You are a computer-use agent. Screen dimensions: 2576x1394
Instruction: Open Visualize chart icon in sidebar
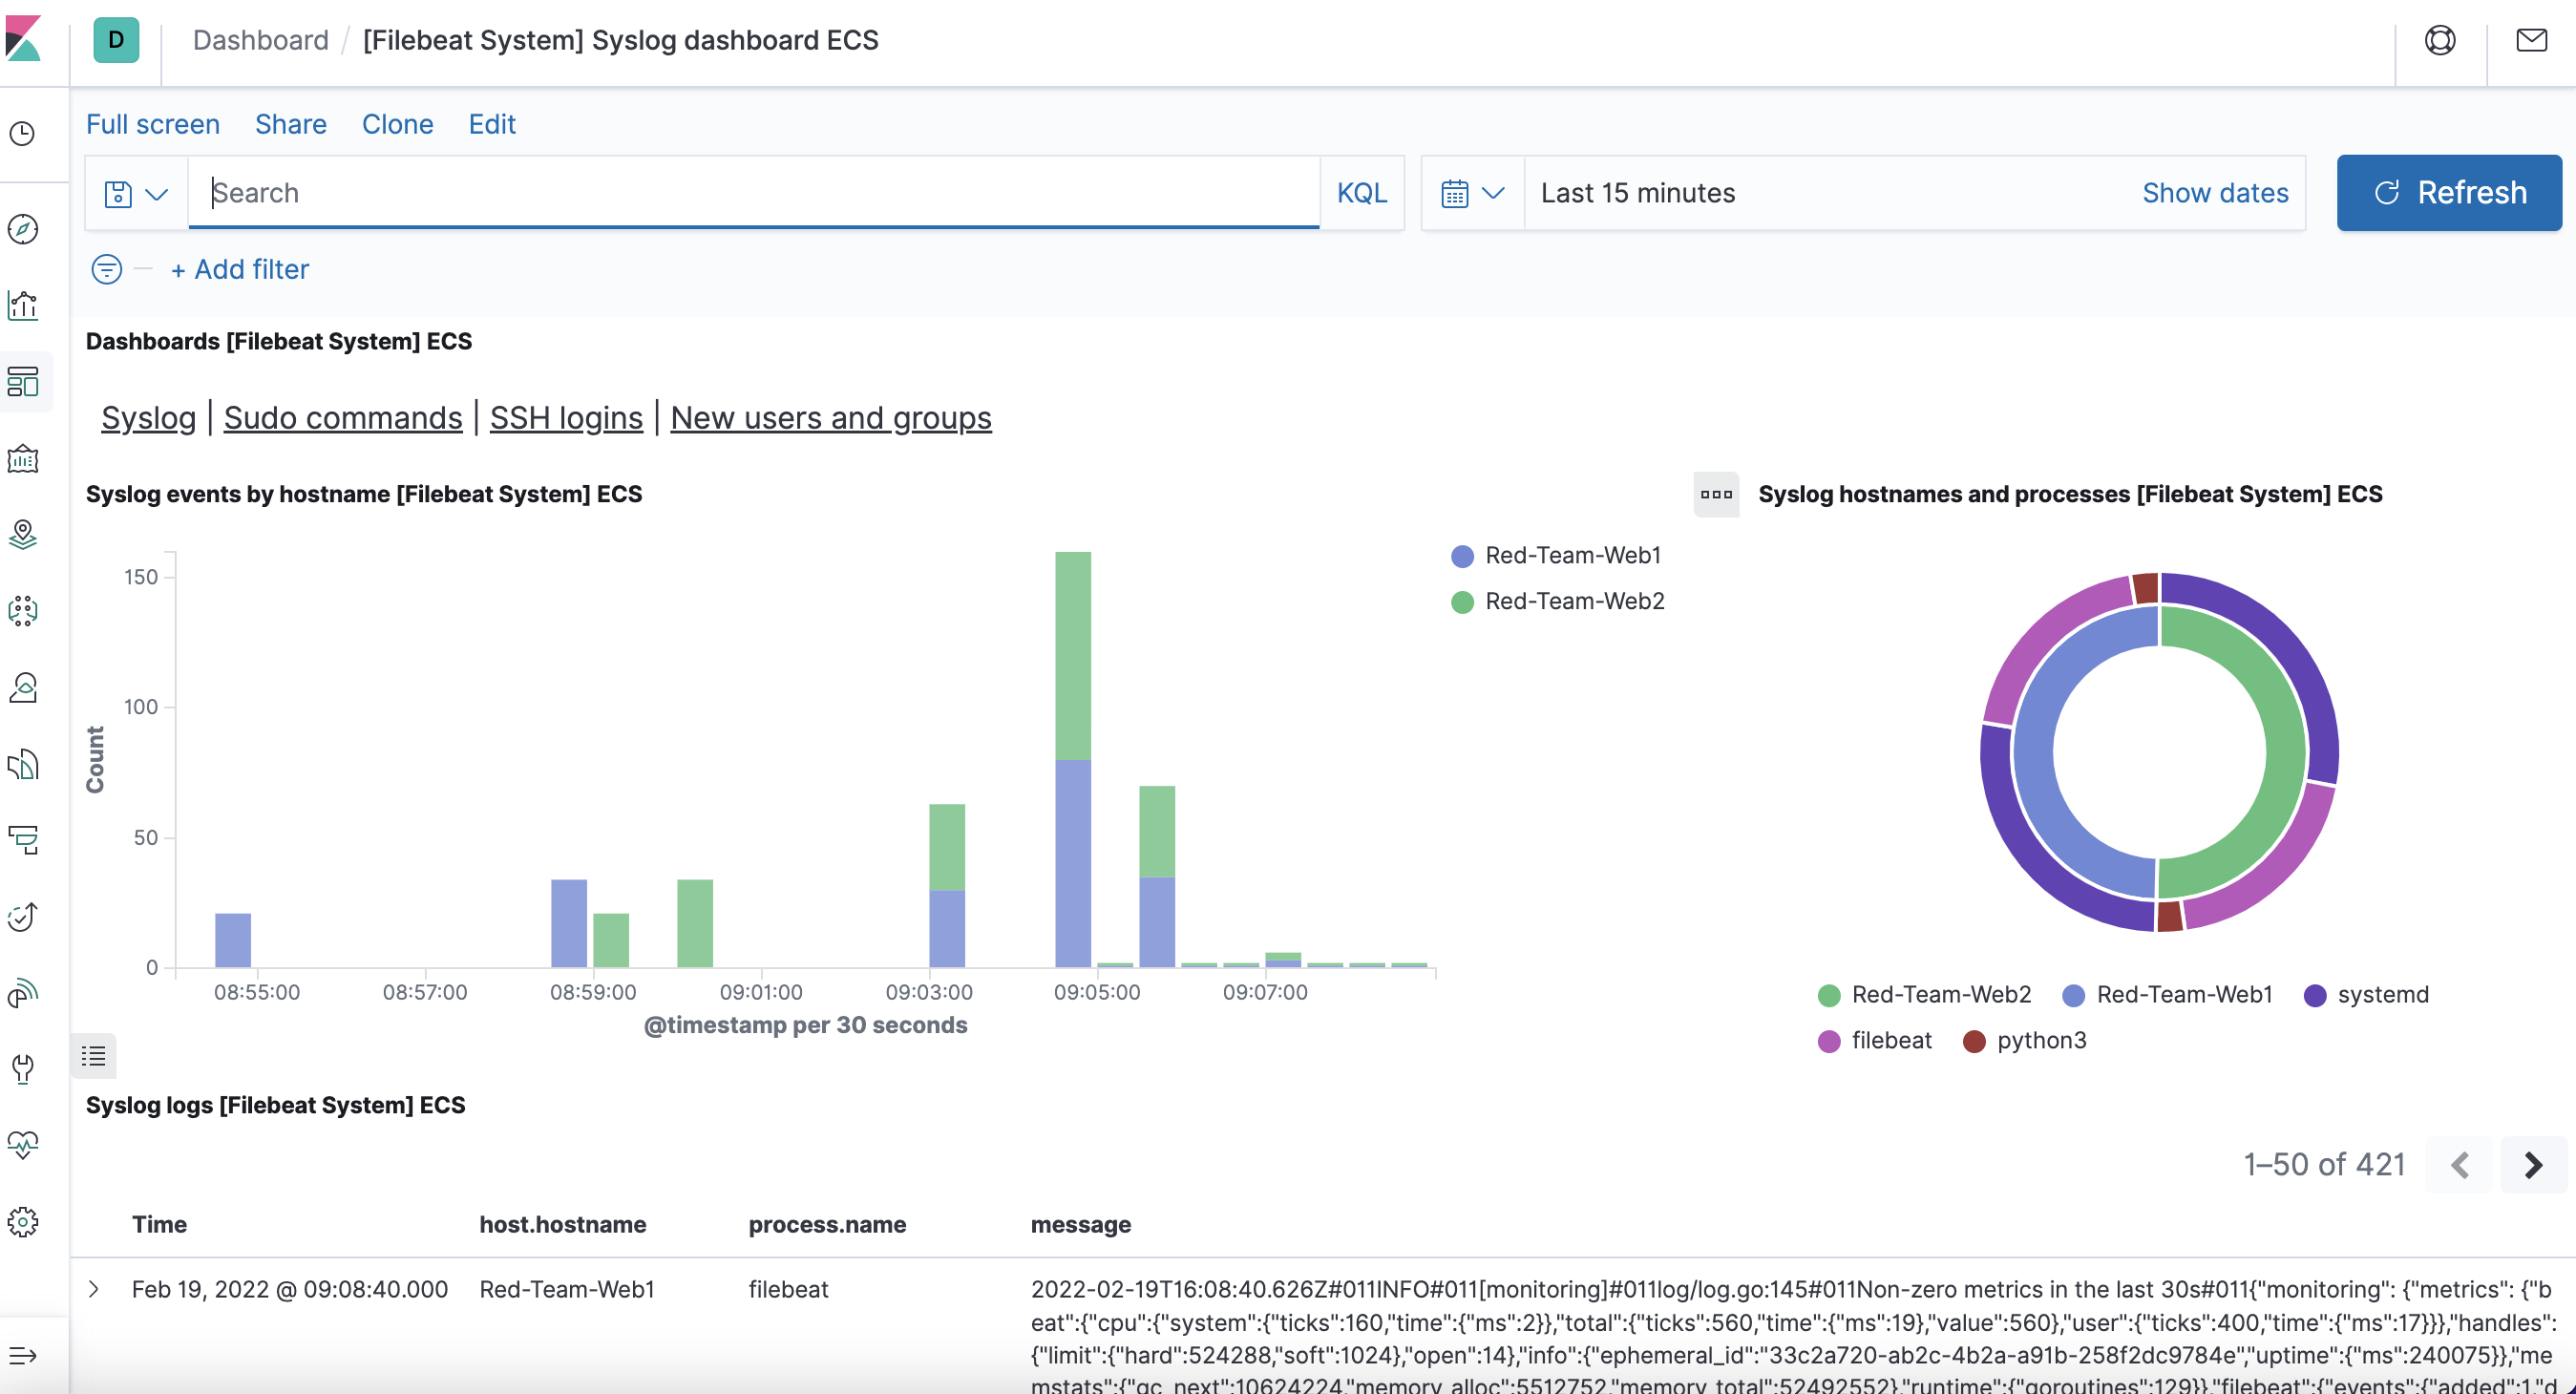[x=22, y=305]
